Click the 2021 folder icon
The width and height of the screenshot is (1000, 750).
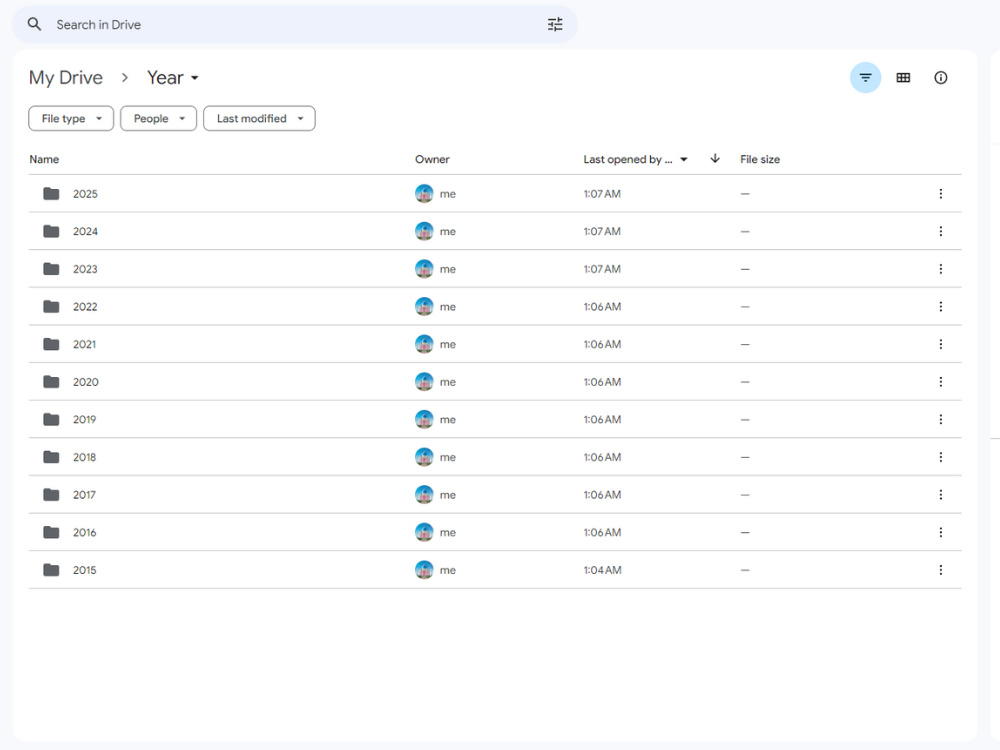click(x=51, y=344)
